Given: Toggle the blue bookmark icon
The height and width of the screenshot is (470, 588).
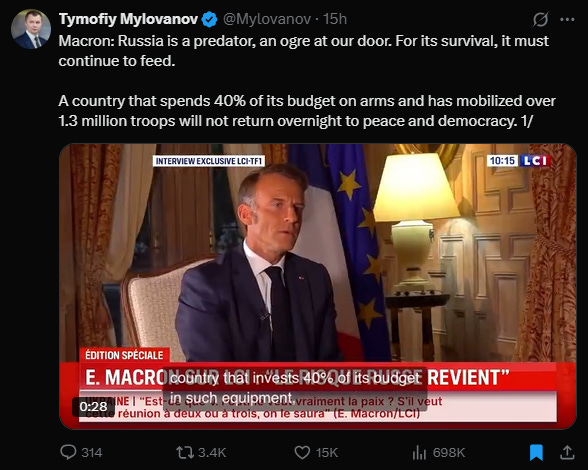Looking at the screenshot, I should coord(536,452).
